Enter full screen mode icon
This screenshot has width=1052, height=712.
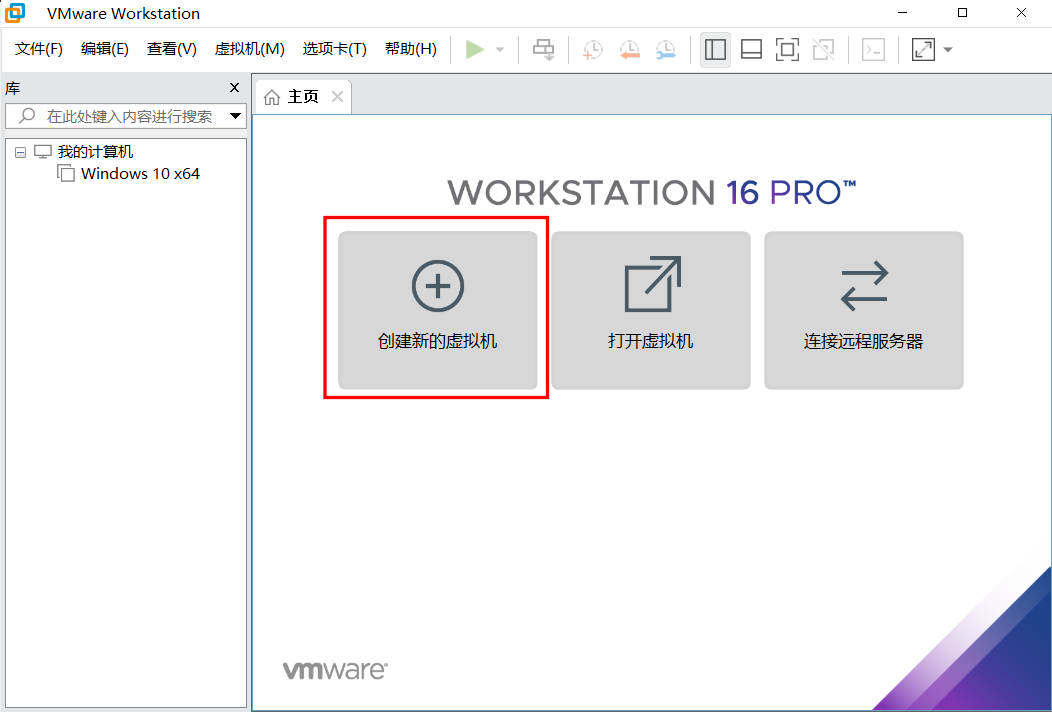tap(787, 49)
